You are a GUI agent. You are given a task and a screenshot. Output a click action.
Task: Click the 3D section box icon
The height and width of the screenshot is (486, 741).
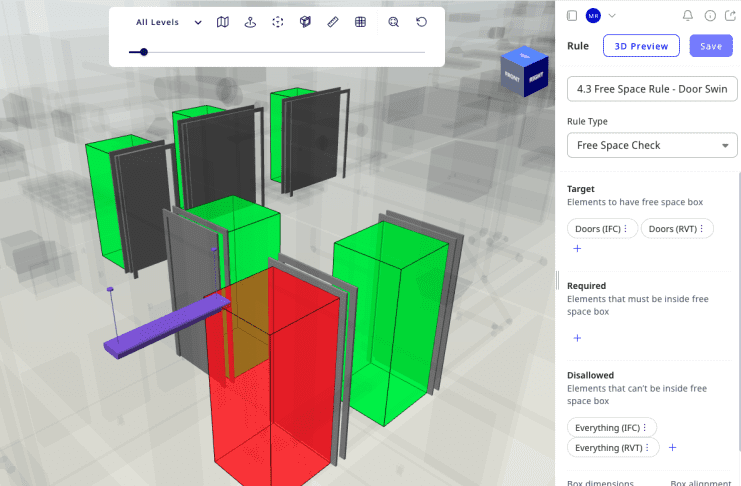305,22
